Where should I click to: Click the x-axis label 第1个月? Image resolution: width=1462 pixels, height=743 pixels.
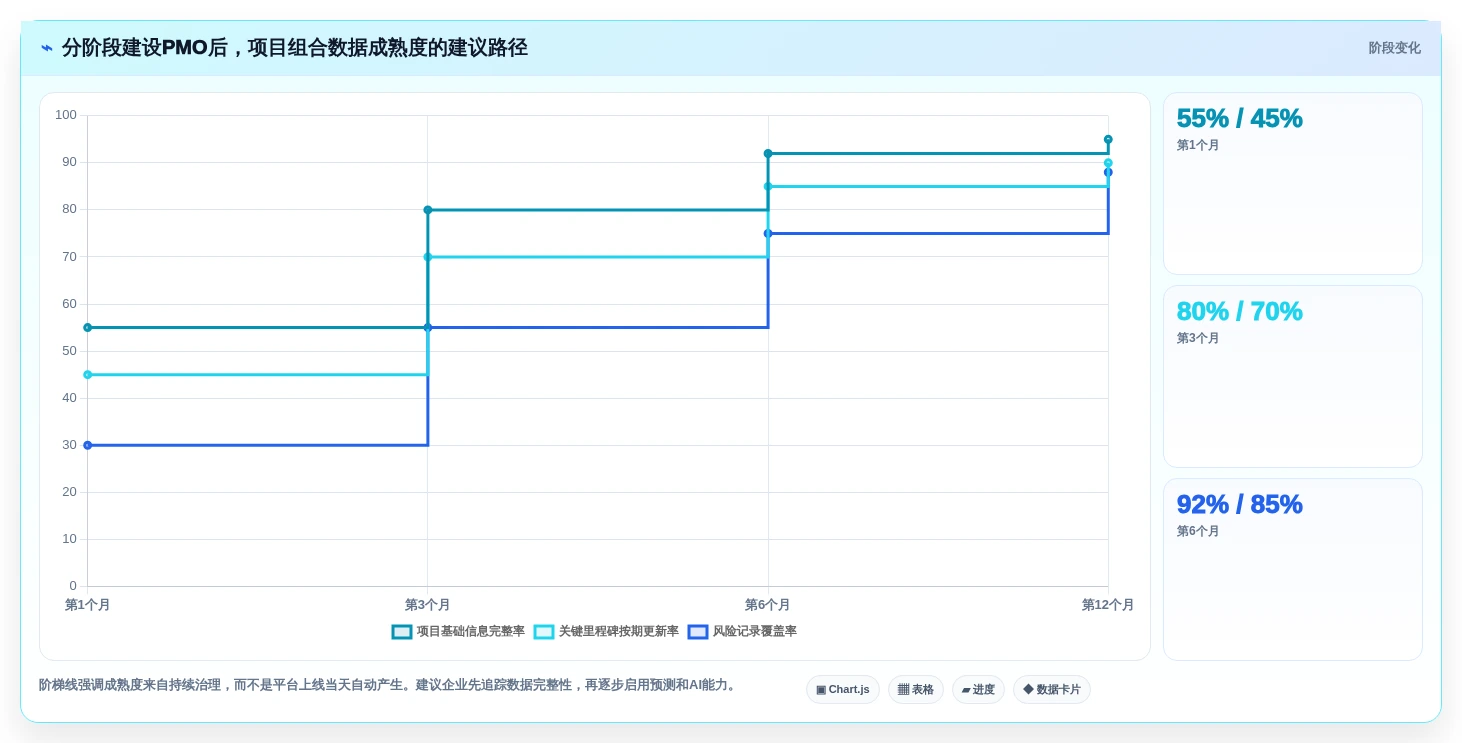click(x=87, y=605)
